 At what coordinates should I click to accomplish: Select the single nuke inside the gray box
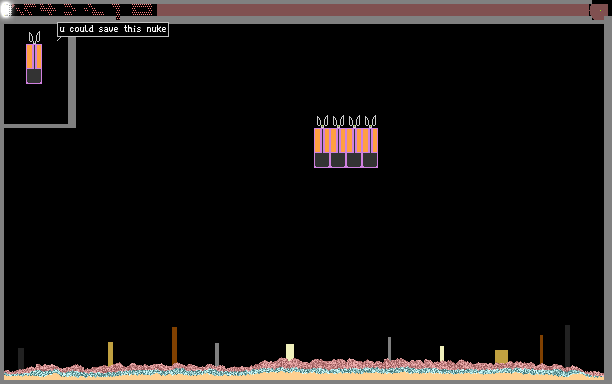[34, 58]
